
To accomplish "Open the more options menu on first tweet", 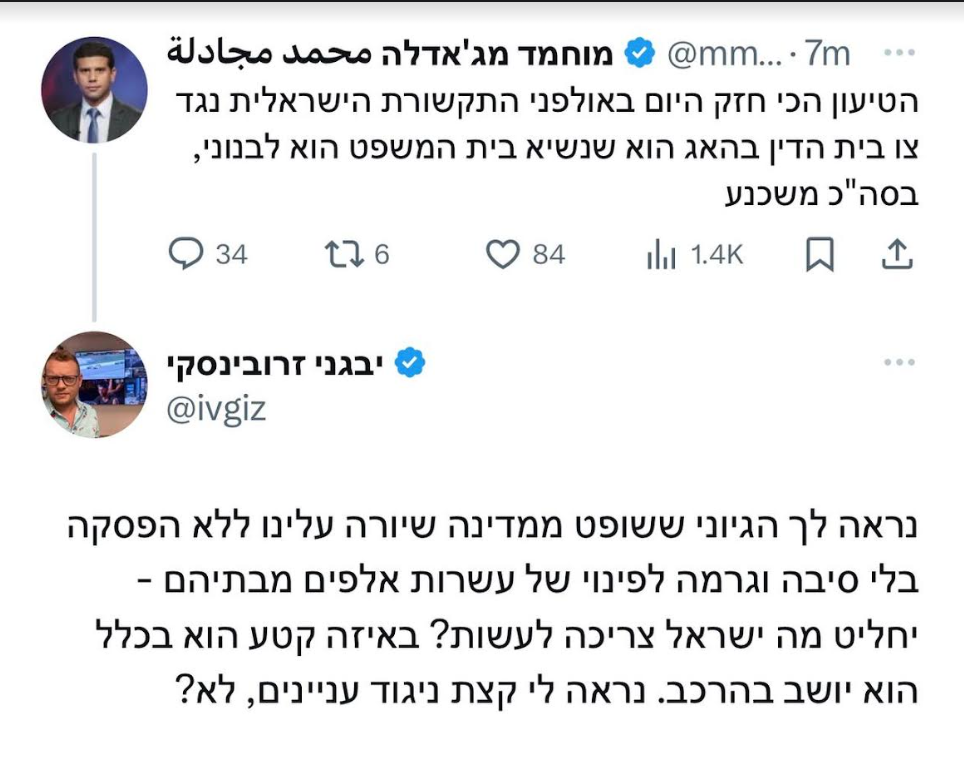I will point(901,54).
